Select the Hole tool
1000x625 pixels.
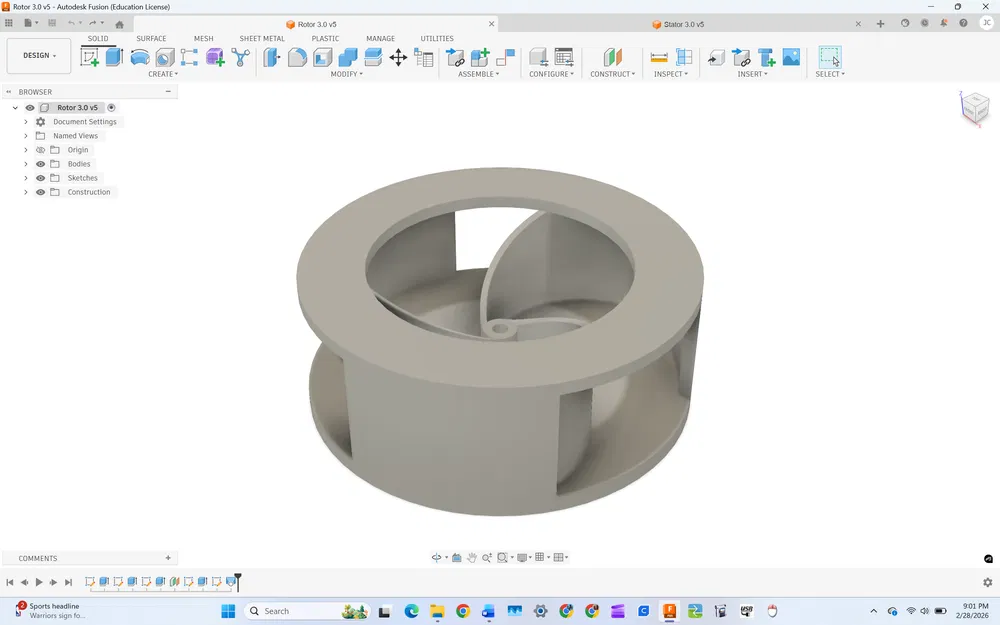point(165,57)
